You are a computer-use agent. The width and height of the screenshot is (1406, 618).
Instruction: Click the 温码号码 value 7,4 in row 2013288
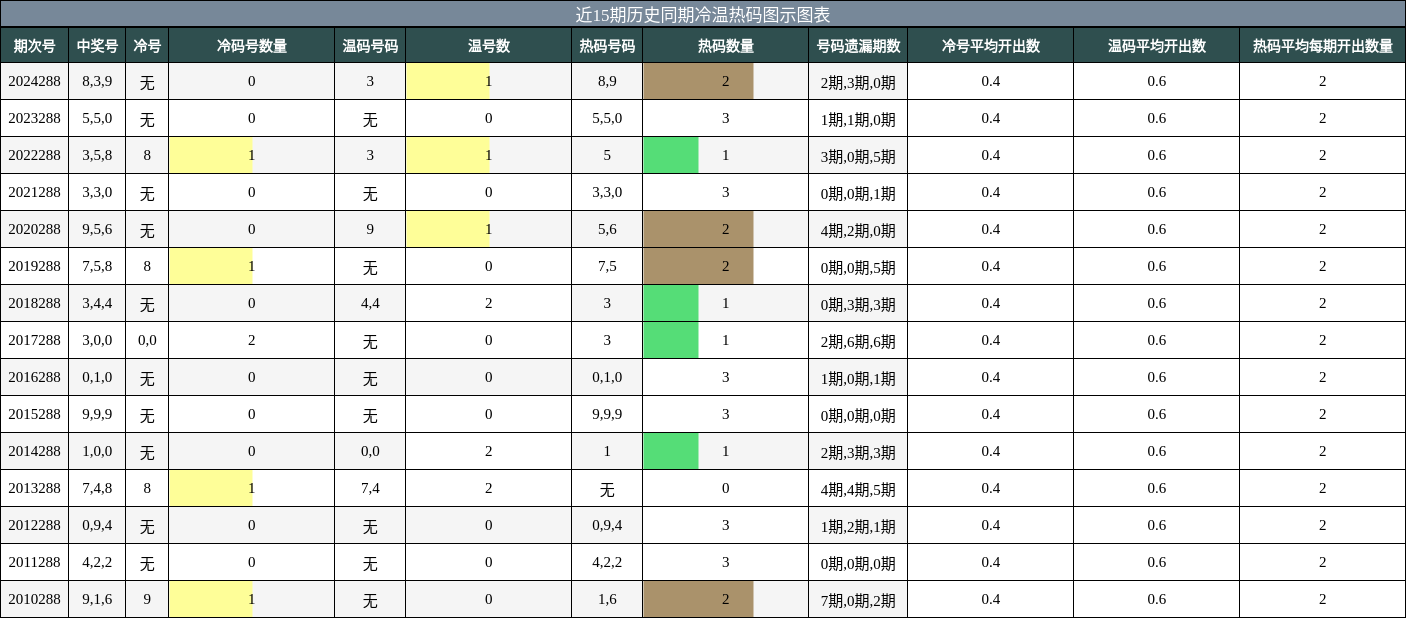pos(369,488)
